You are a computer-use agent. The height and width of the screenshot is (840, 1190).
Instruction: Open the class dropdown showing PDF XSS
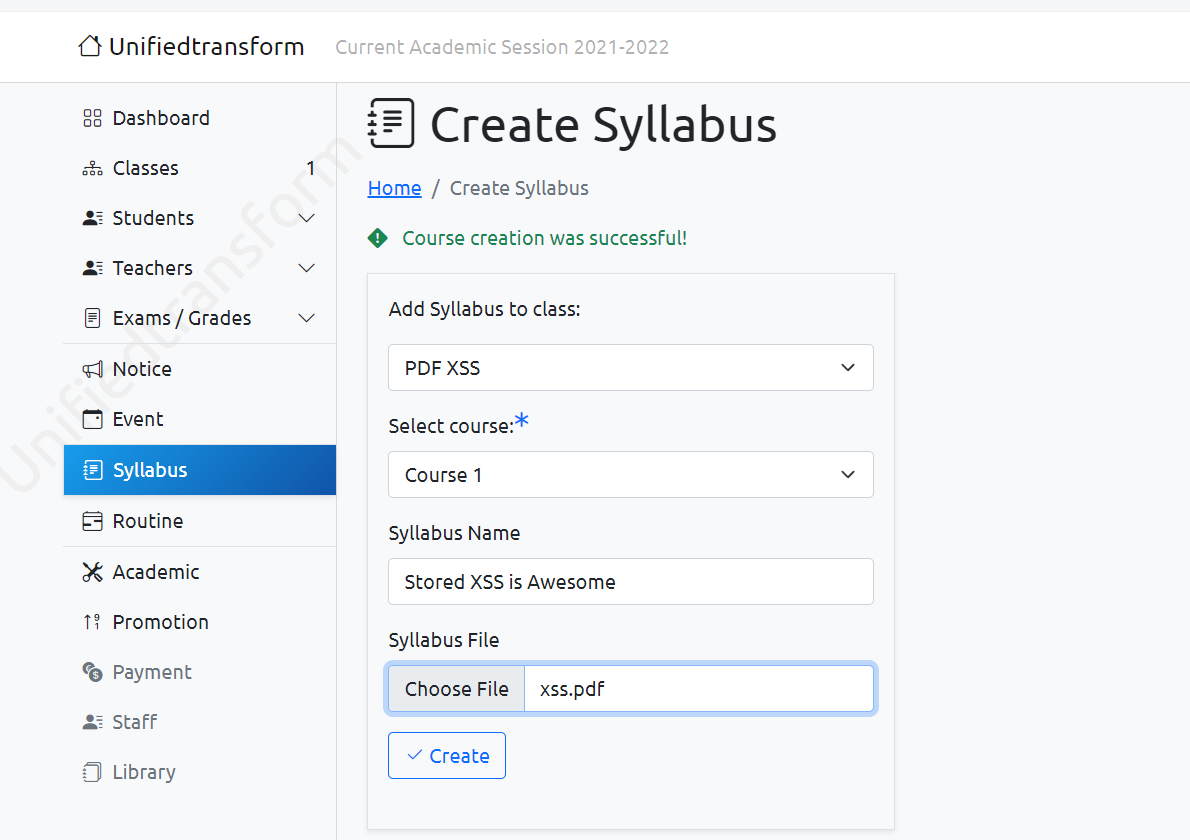[x=631, y=368]
